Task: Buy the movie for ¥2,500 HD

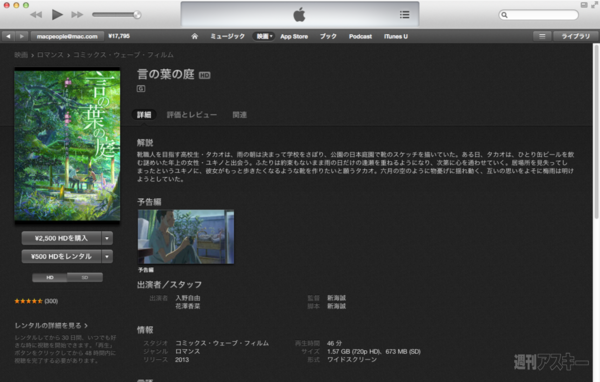Action: (61, 238)
